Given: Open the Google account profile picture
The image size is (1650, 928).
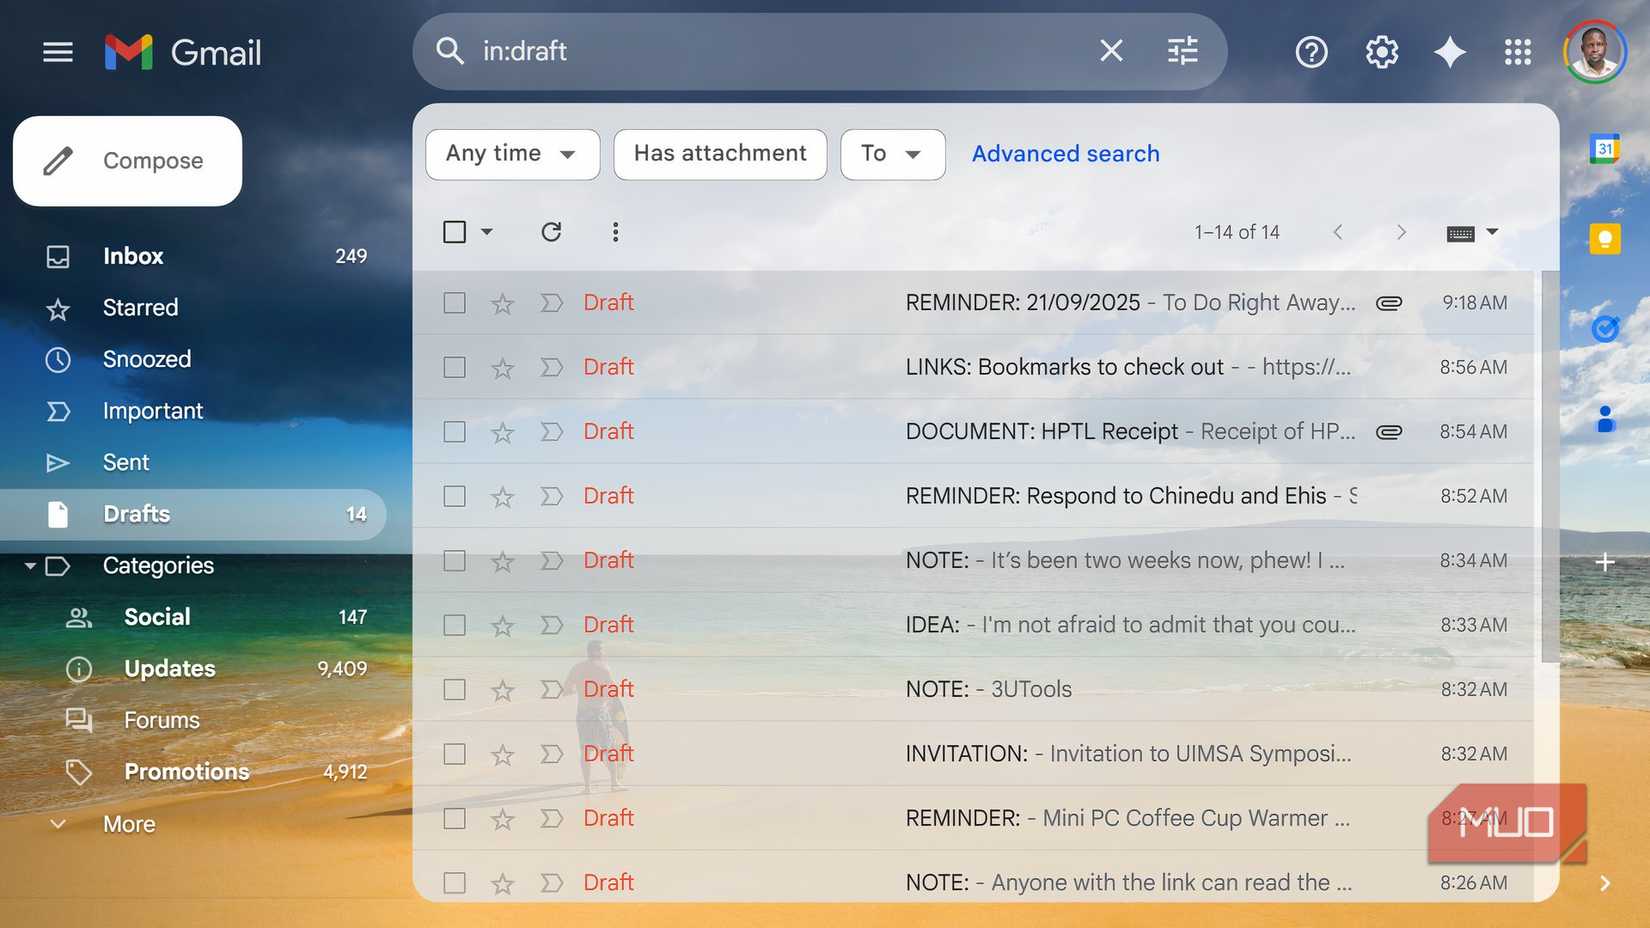Looking at the screenshot, I should [x=1594, y=52].
